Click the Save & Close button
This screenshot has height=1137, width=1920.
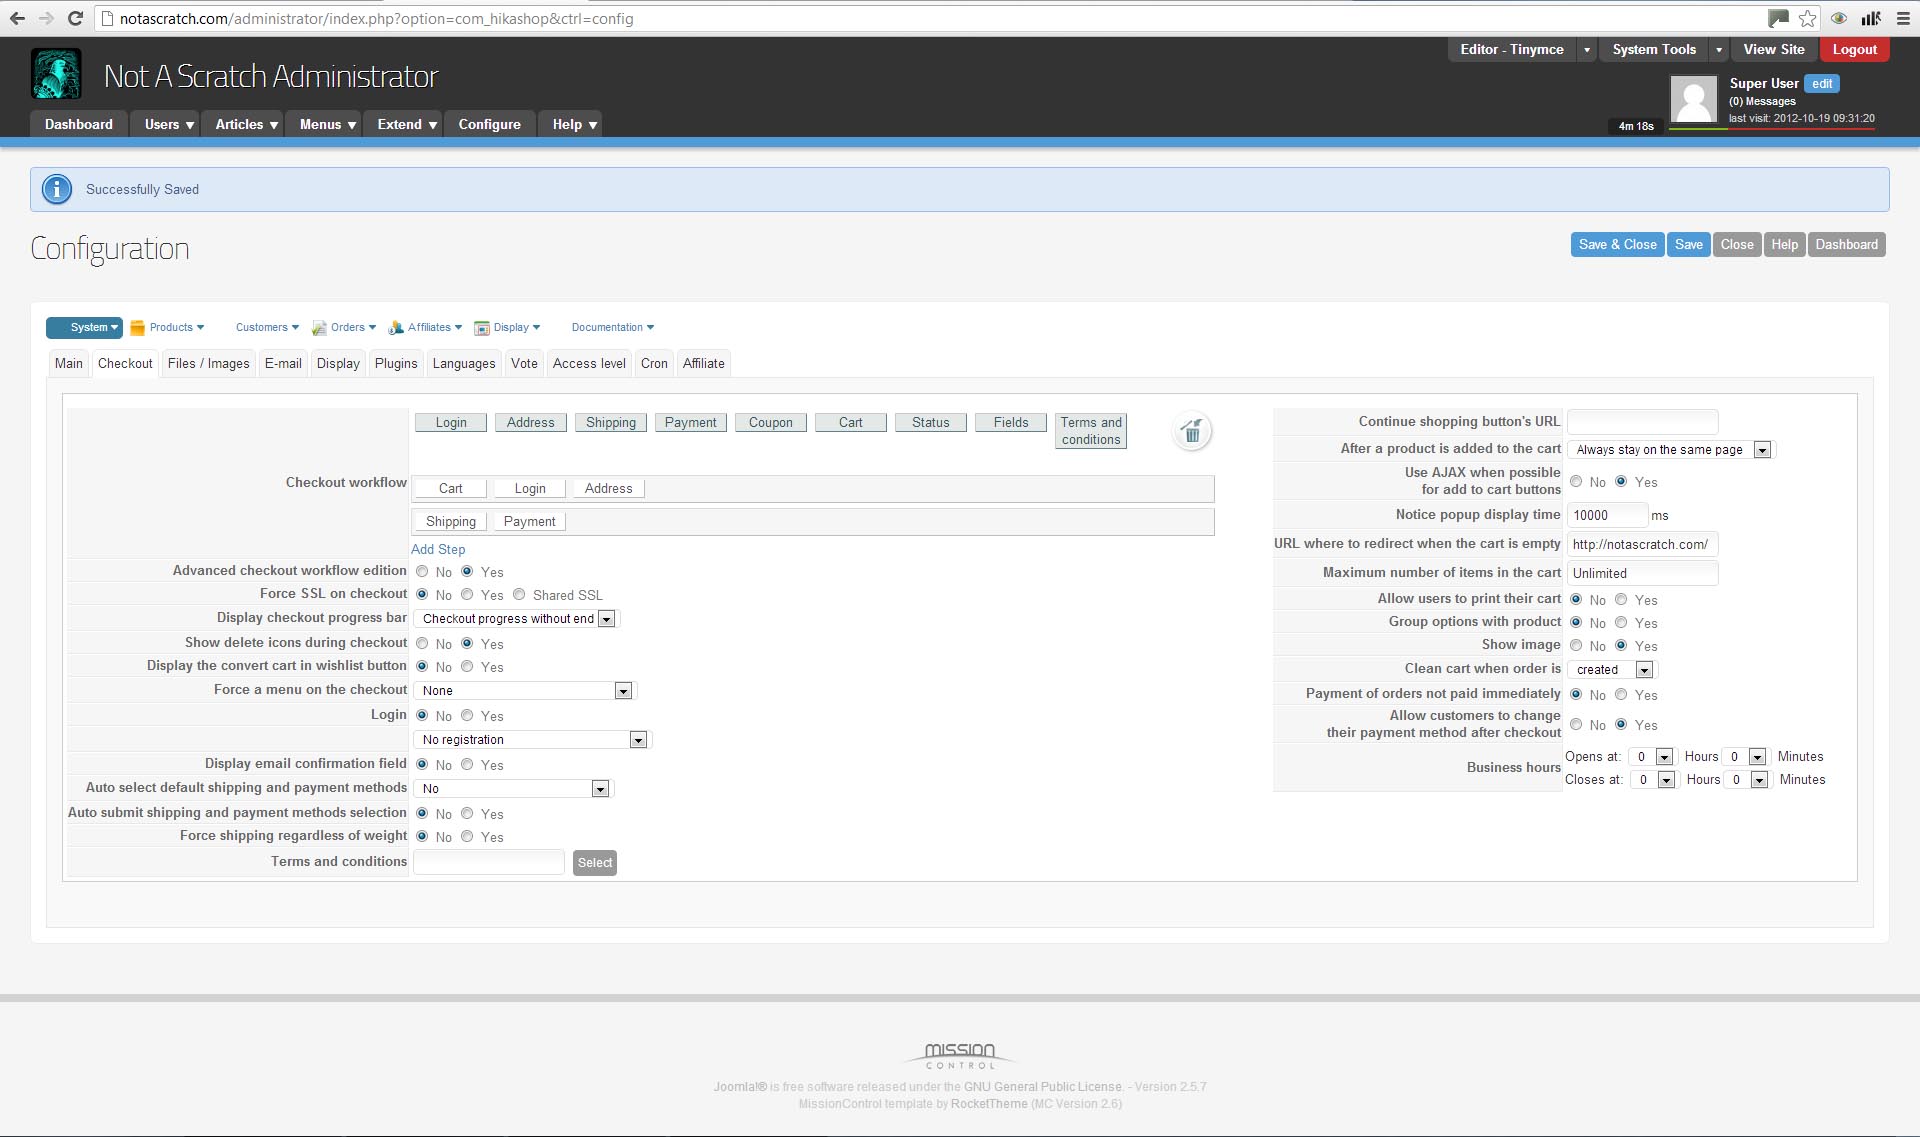pyautogui.click(x=1617, y=245)
